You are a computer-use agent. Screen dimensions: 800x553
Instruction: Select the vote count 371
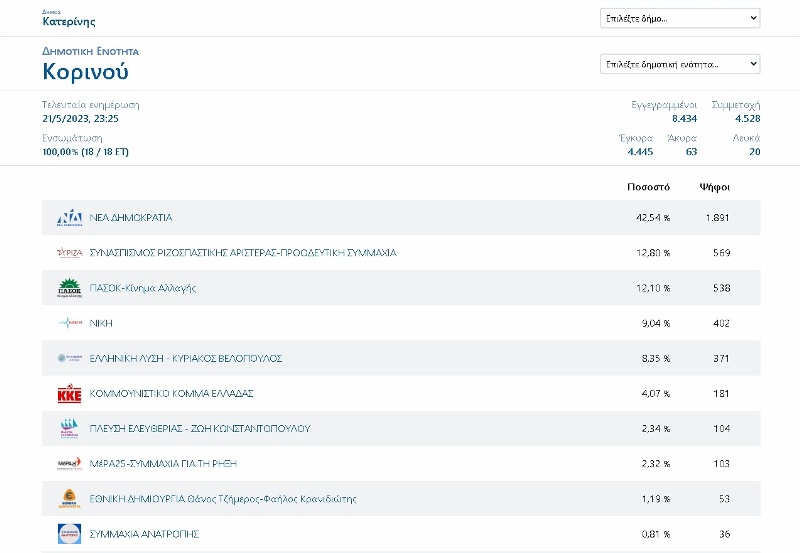pyautogui.click(x=721, y=359)
